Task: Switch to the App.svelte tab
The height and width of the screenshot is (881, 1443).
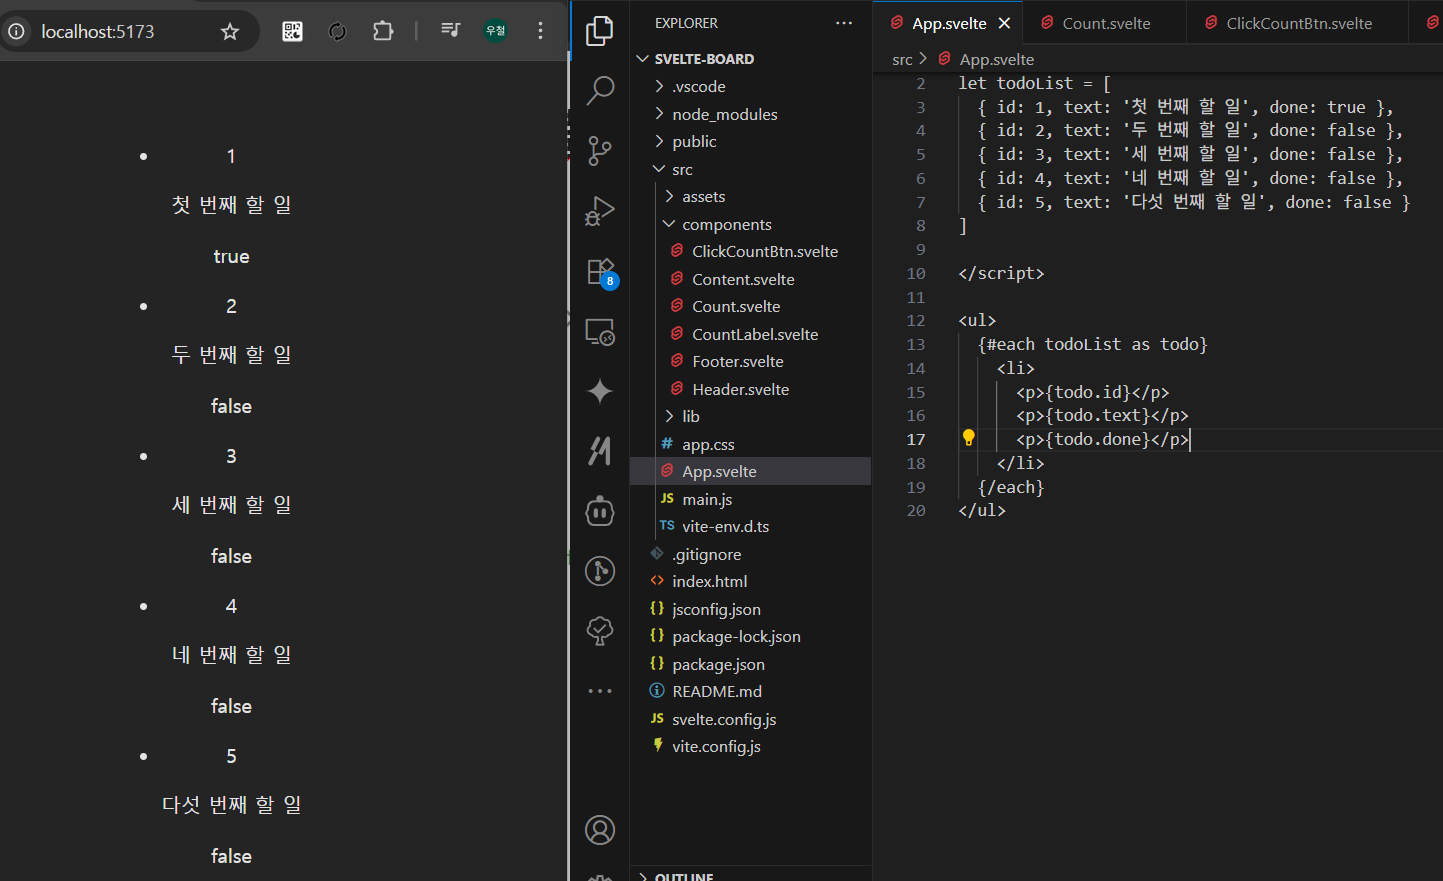Action: coord(950,23)
